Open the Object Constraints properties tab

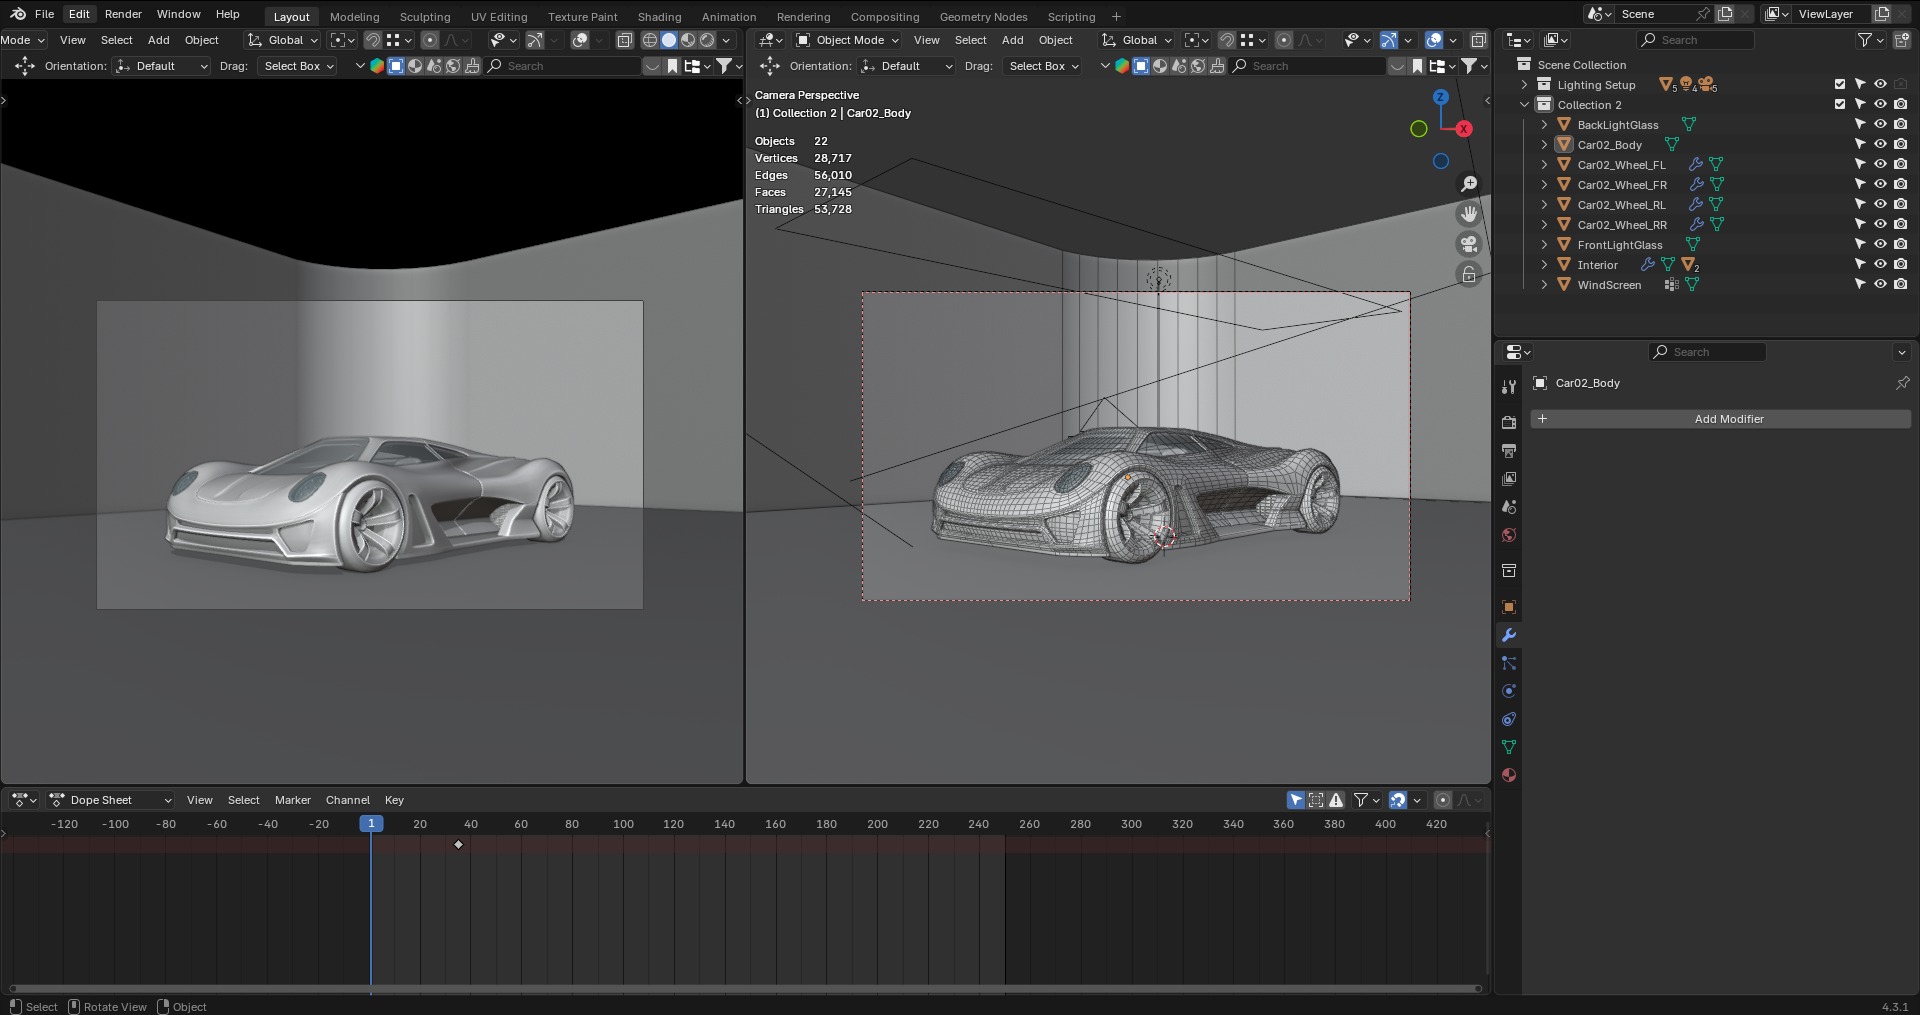coord(1509,719)
